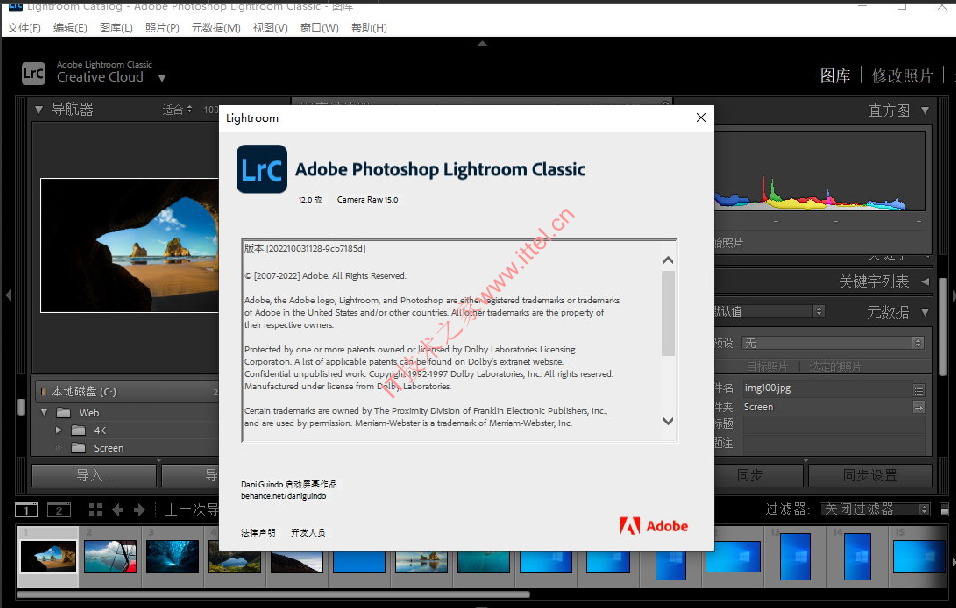Switch to grid view icon in filmstrip bar
This screenshot has height=608, width=956.
[x=95, y=510]
